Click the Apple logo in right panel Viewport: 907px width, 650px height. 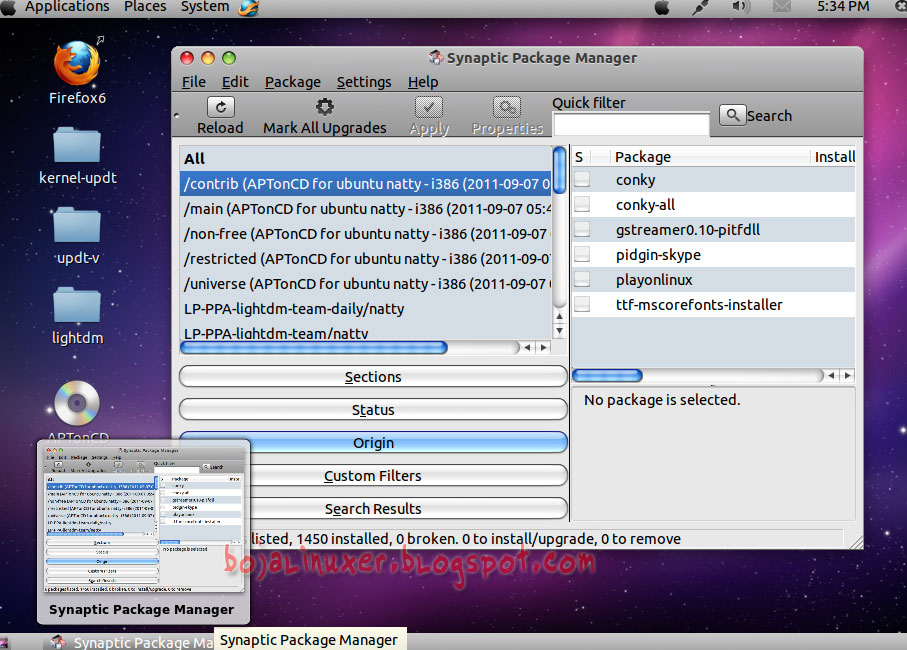click(x=662, y=7)
